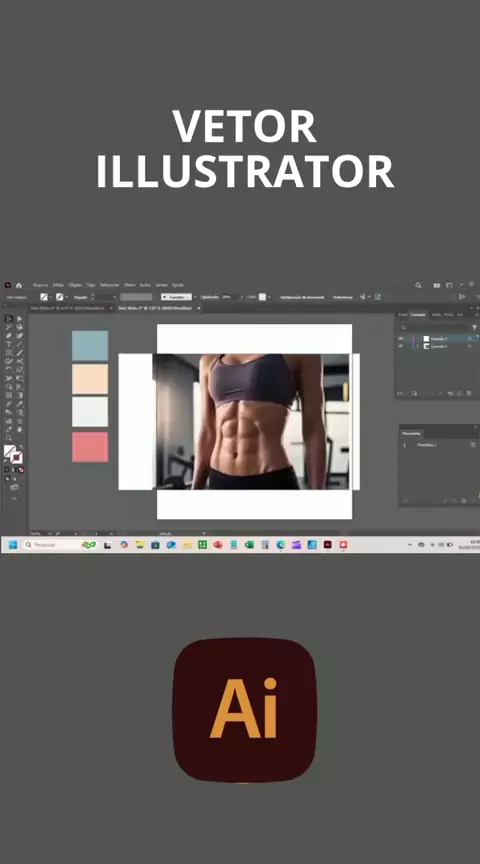Open the Arquivo menu

pyautogui.click(x=40, y=285)
